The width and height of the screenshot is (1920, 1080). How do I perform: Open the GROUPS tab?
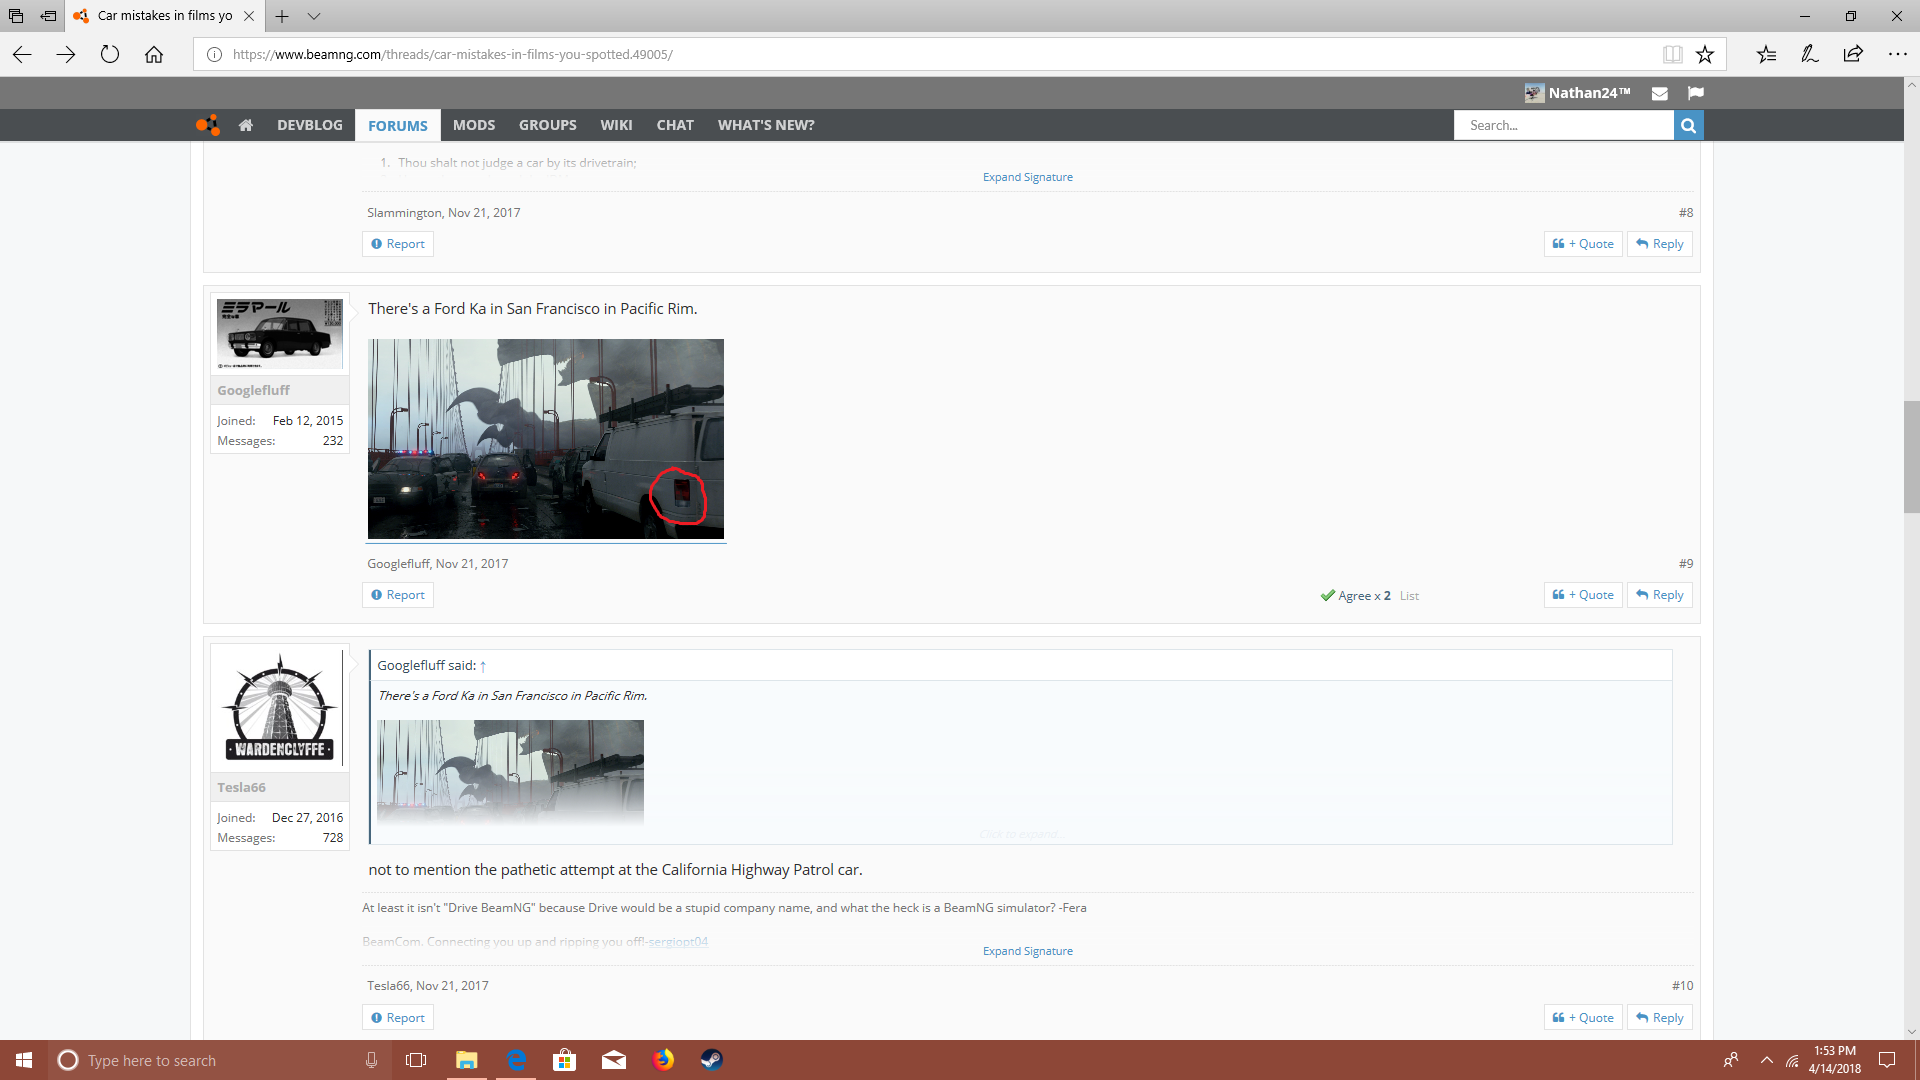pos(548,125)
